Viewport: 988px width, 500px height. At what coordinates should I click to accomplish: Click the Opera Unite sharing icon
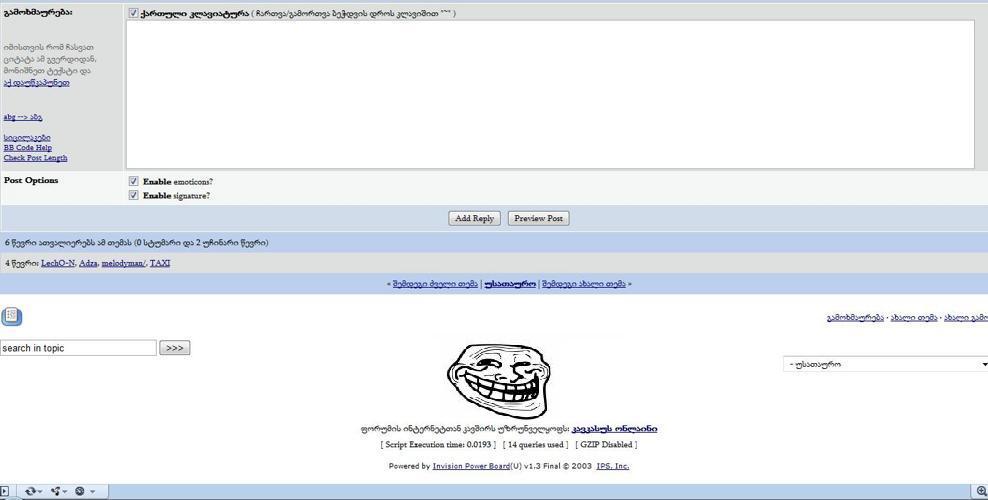click(55, 491)
